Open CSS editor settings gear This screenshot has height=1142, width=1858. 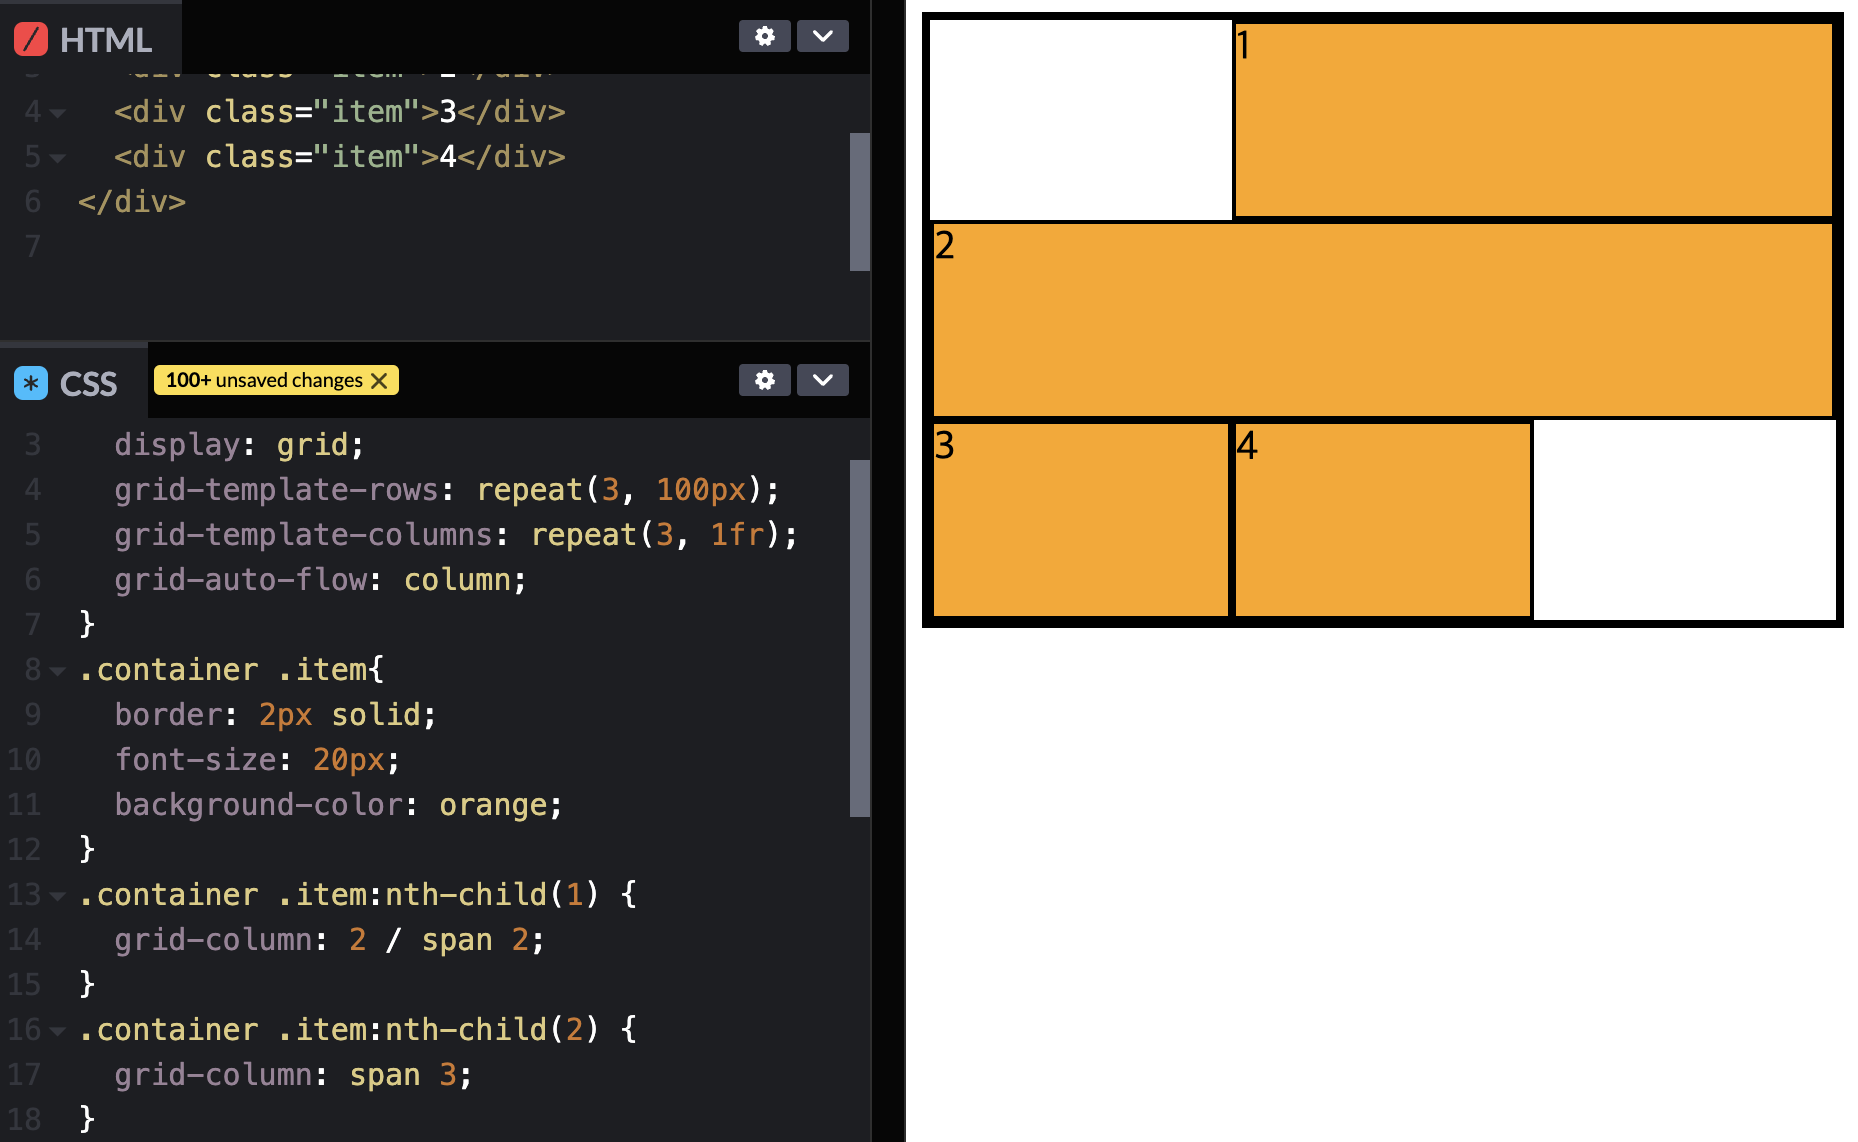[x=765, y=380]
